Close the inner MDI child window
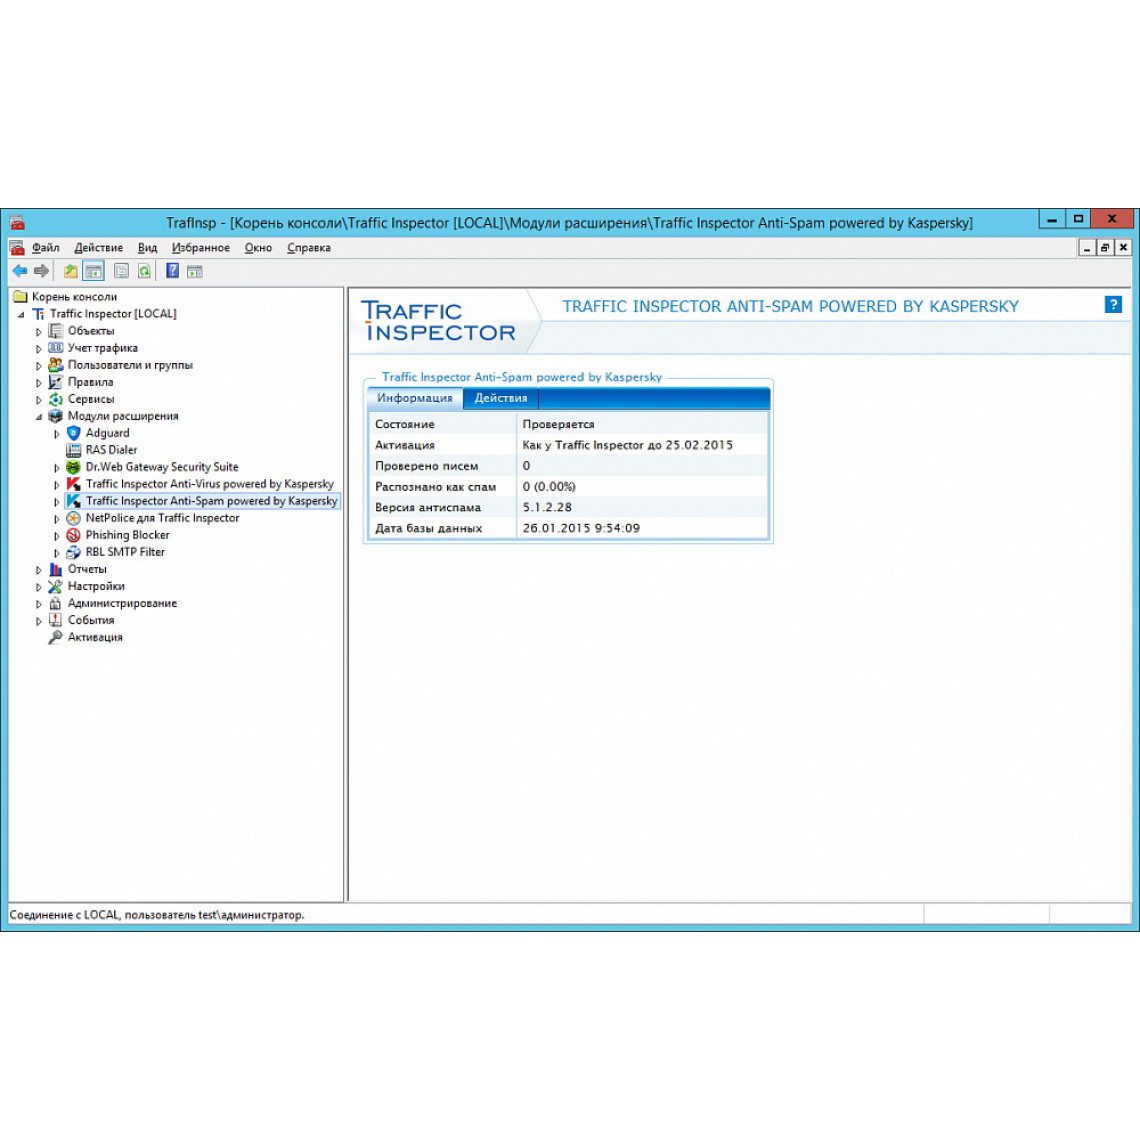 coord(1123,248)
